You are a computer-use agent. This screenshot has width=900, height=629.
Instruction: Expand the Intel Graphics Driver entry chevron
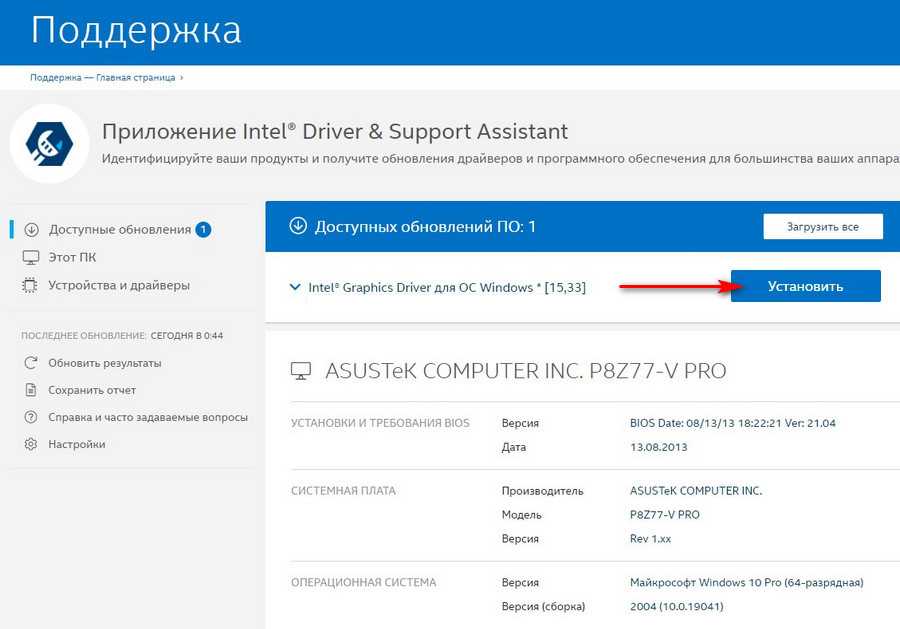(295, 287)
